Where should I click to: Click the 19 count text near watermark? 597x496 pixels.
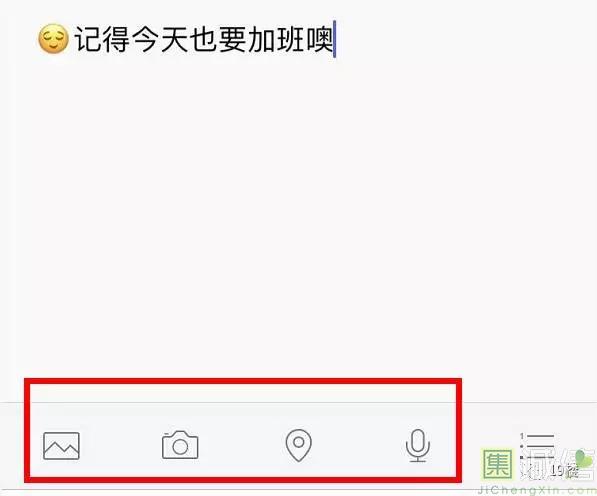tap(557, 471)
